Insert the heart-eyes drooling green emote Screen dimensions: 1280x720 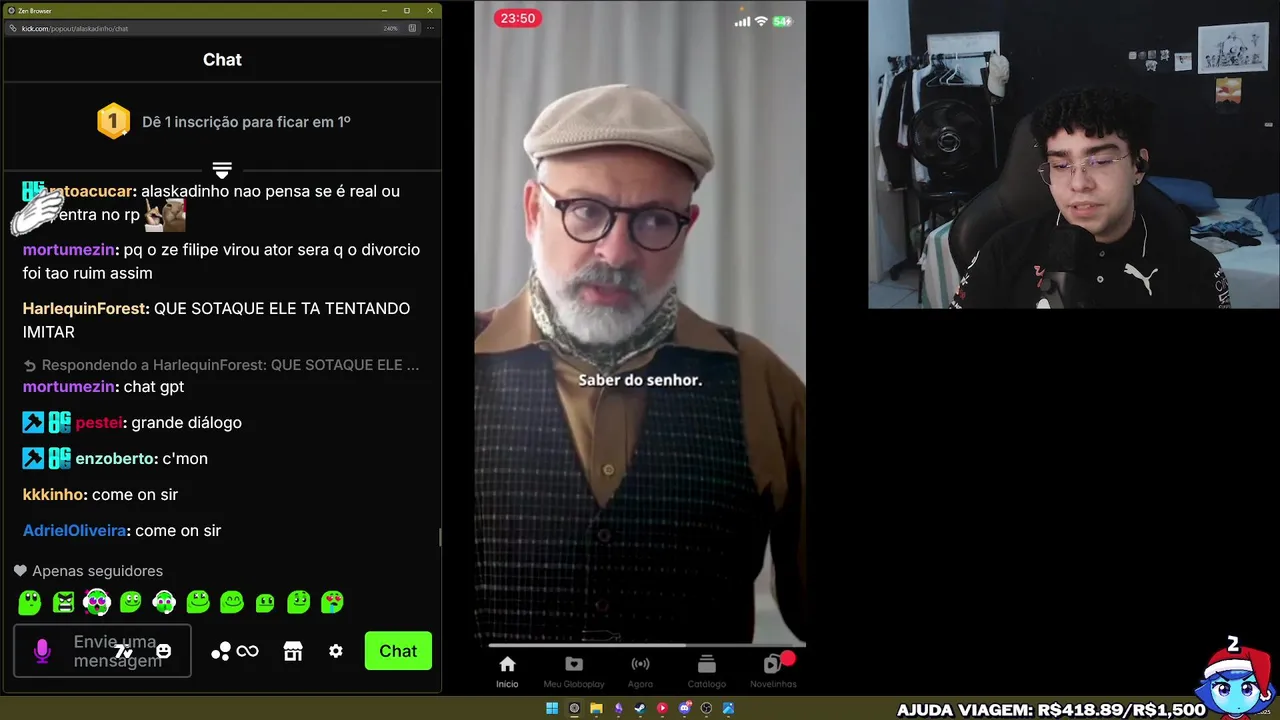pyautogui.click(x=332, y=602)
